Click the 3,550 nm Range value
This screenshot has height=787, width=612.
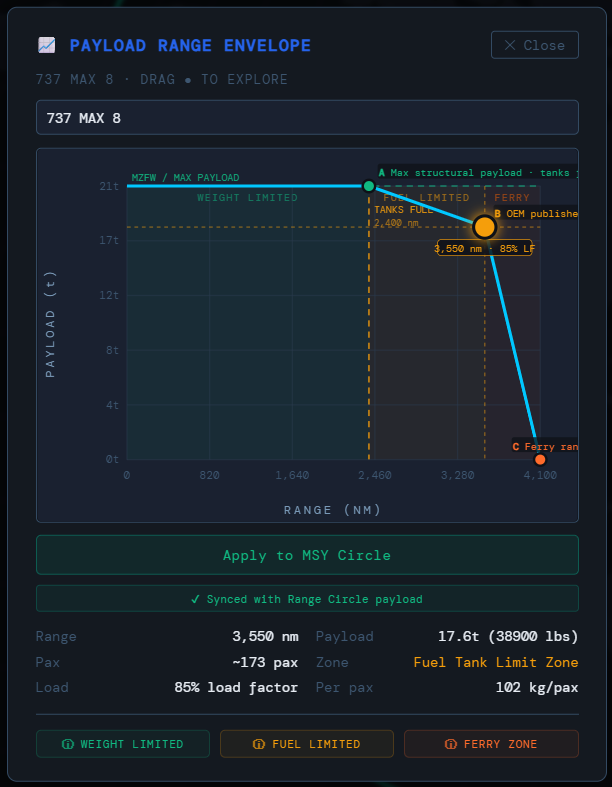coord(265,636)
